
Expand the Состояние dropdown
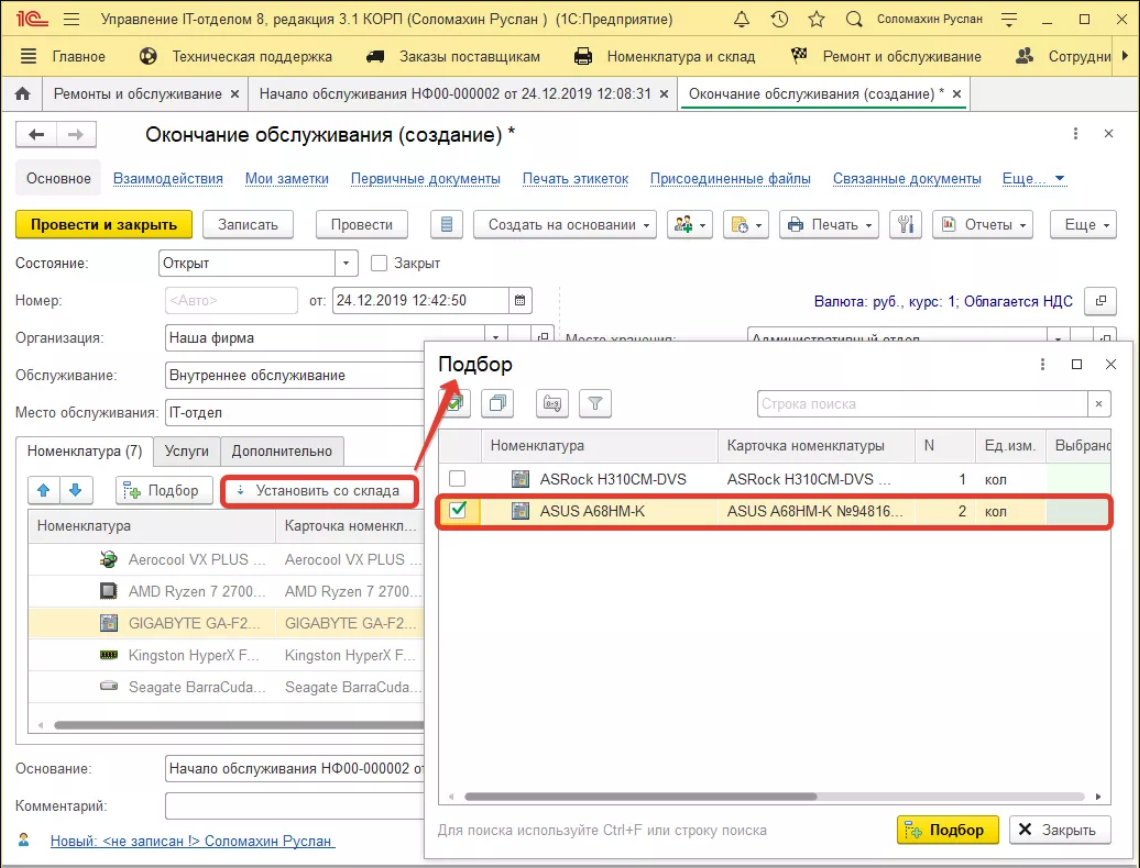pos(346,263)
